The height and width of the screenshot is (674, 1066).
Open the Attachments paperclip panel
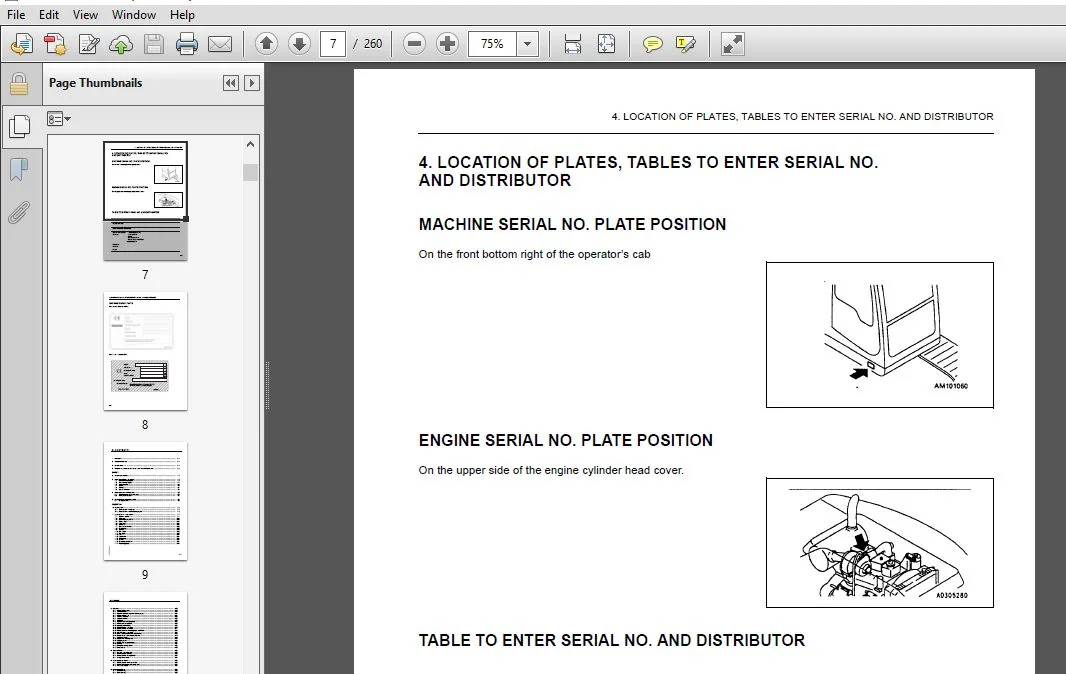pos(19,212)
